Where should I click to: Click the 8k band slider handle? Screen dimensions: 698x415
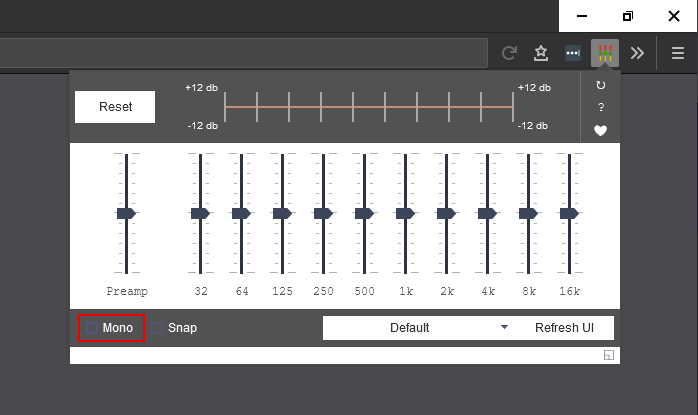point(528,213)
